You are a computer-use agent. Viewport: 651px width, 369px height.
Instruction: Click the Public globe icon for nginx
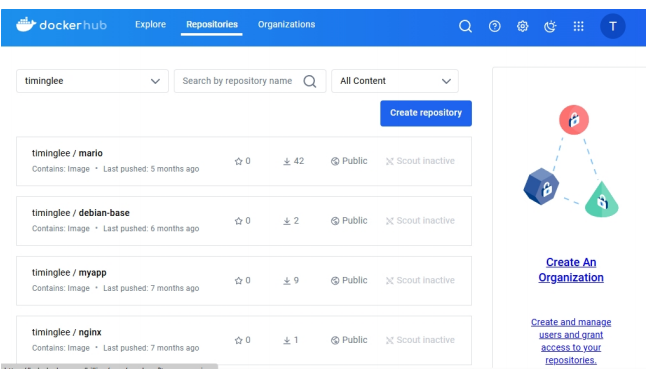tap(335, 341)
